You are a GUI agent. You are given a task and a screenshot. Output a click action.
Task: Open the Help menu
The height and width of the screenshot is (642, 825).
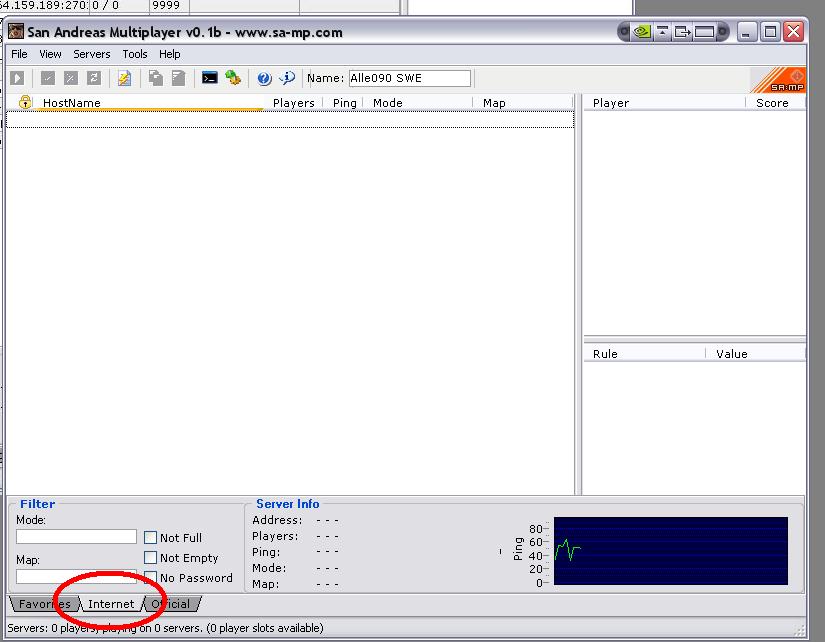pos(169,54)
